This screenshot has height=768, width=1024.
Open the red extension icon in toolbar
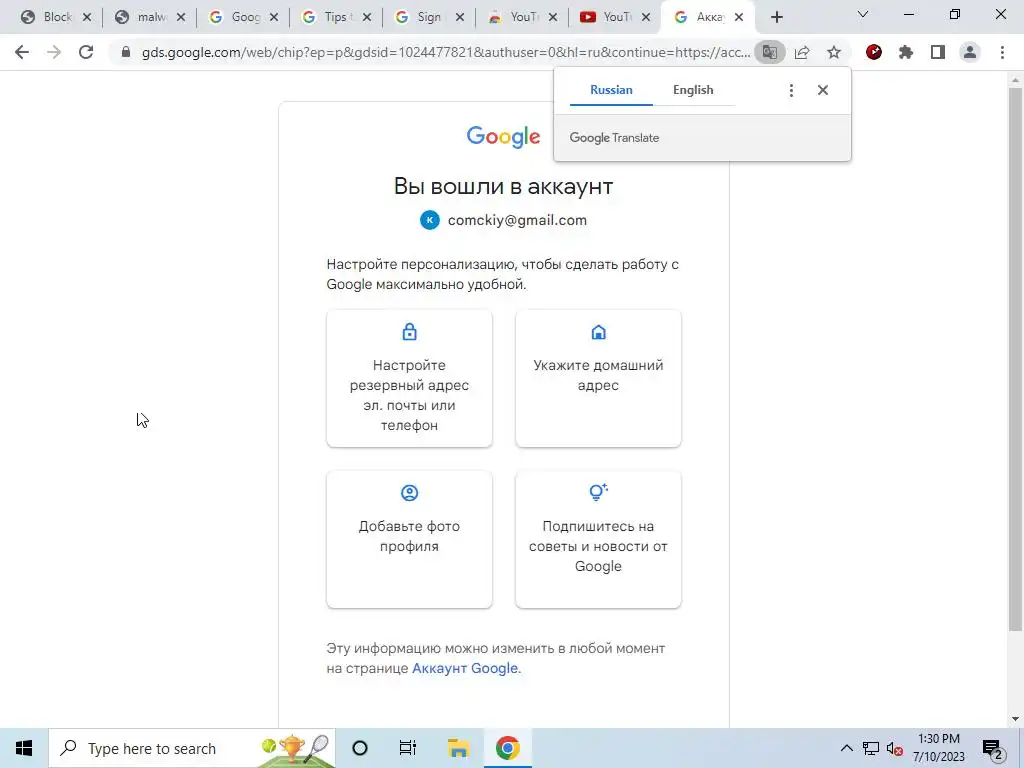coord(874,52)
